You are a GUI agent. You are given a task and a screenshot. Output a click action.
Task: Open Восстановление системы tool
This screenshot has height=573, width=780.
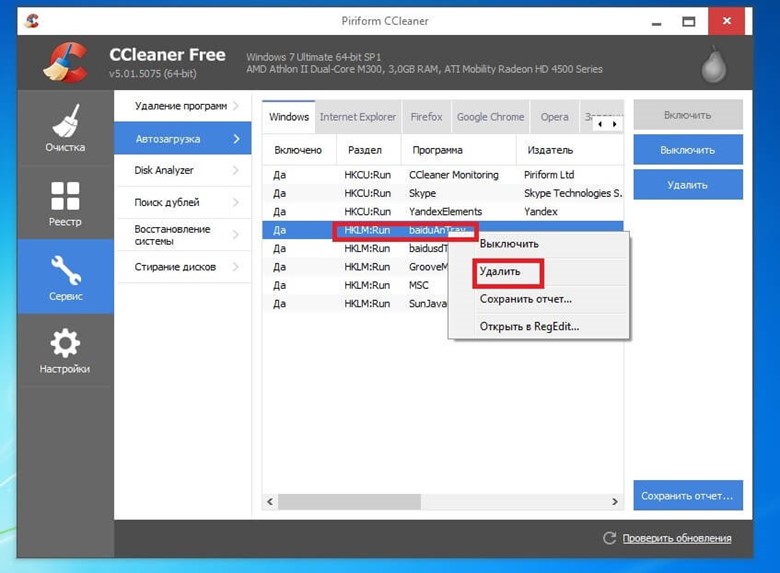coord(183,235)
